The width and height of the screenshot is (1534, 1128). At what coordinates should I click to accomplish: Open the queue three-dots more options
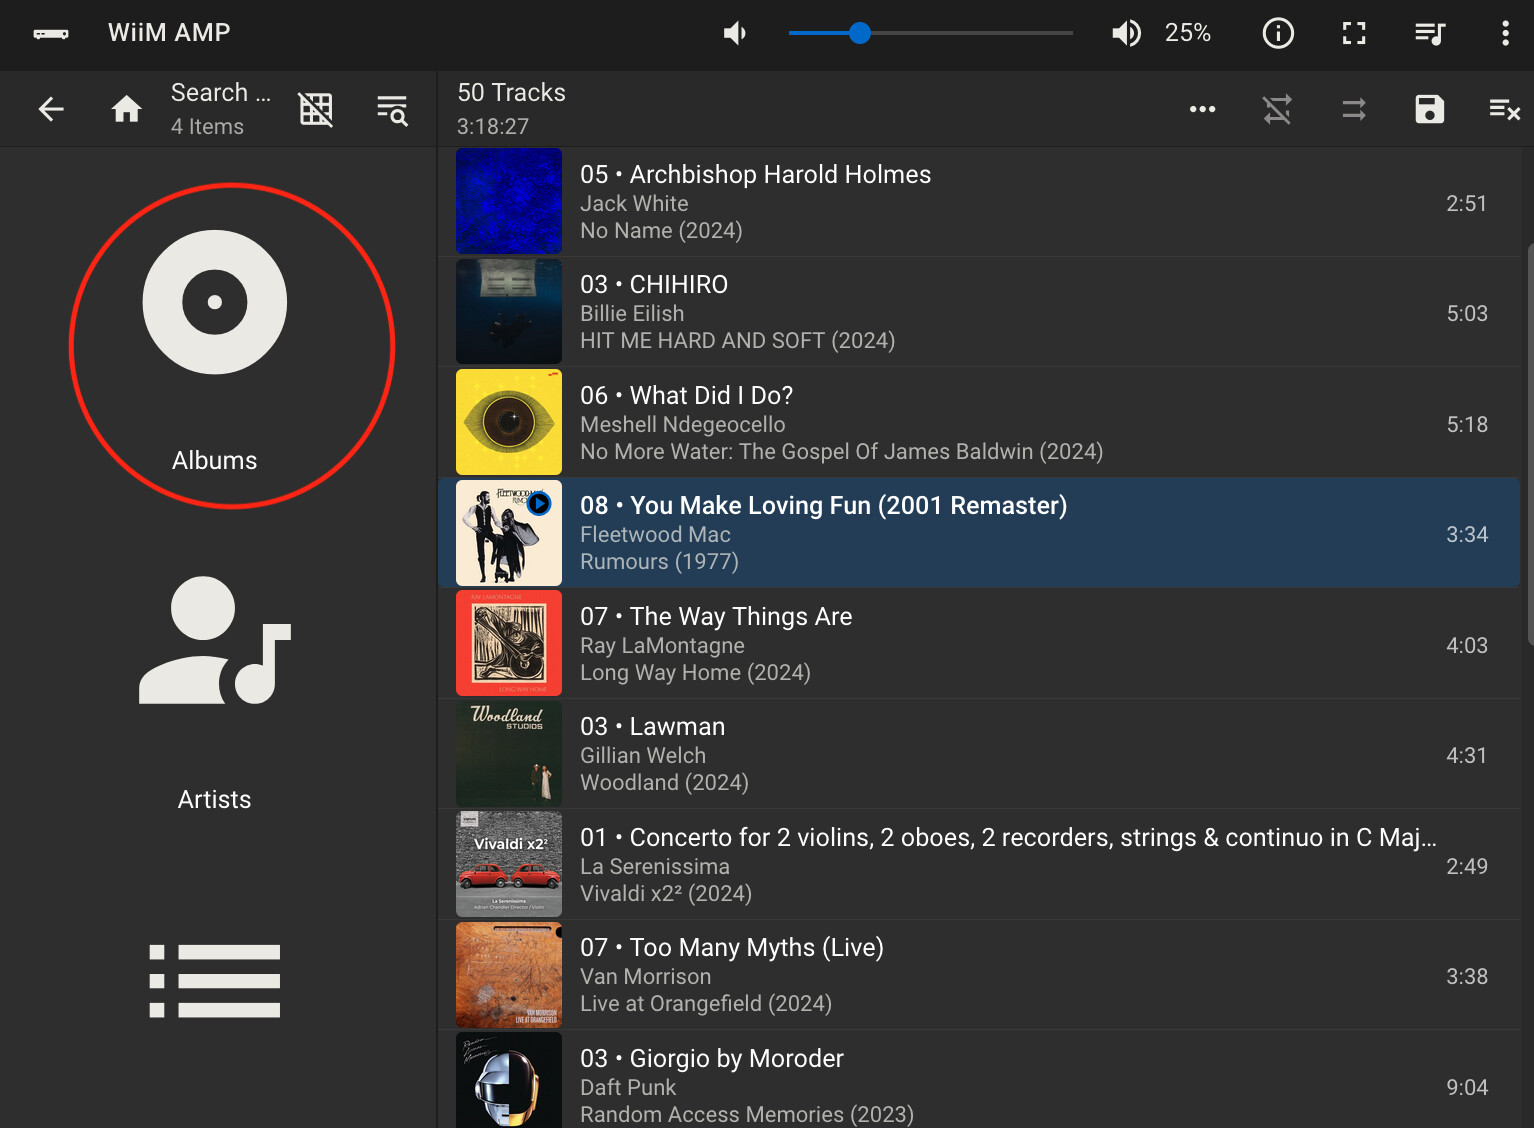click(x=1202, y=109)
